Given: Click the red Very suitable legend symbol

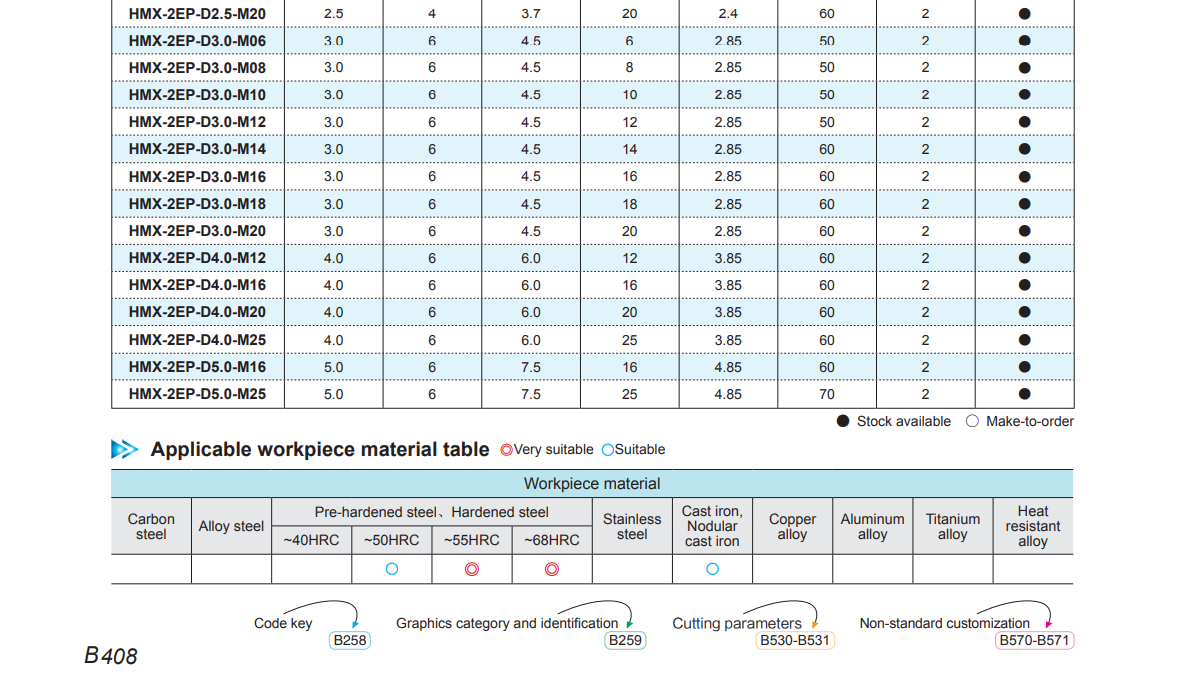Looking at the screenshot, I should (x=506, y=450).
